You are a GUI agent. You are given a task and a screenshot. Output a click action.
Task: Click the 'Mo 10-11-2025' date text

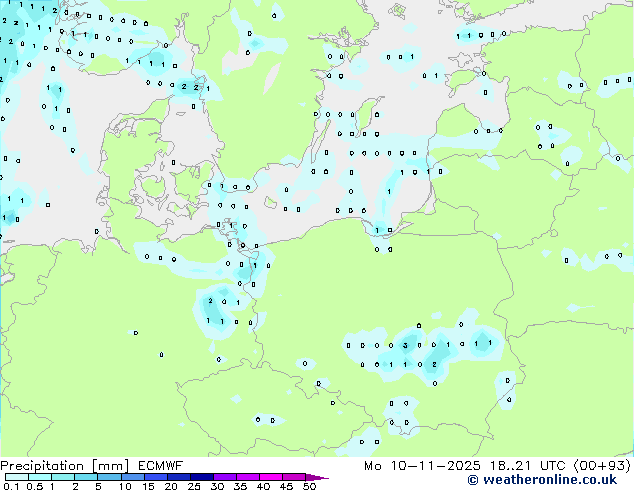[422, 466]
